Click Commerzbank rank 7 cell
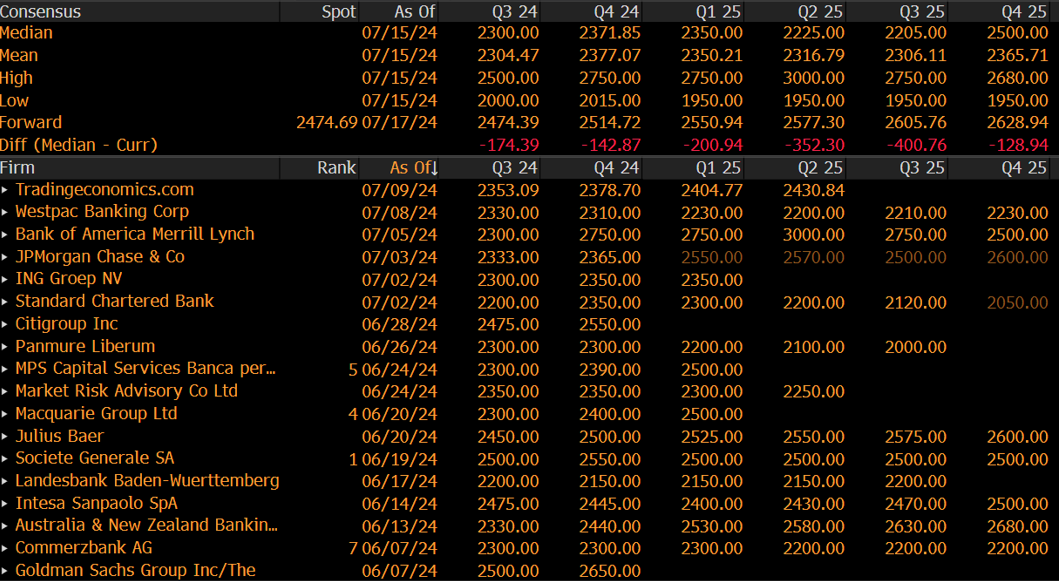Viewport: 1059px width, 581px height. 353,549
